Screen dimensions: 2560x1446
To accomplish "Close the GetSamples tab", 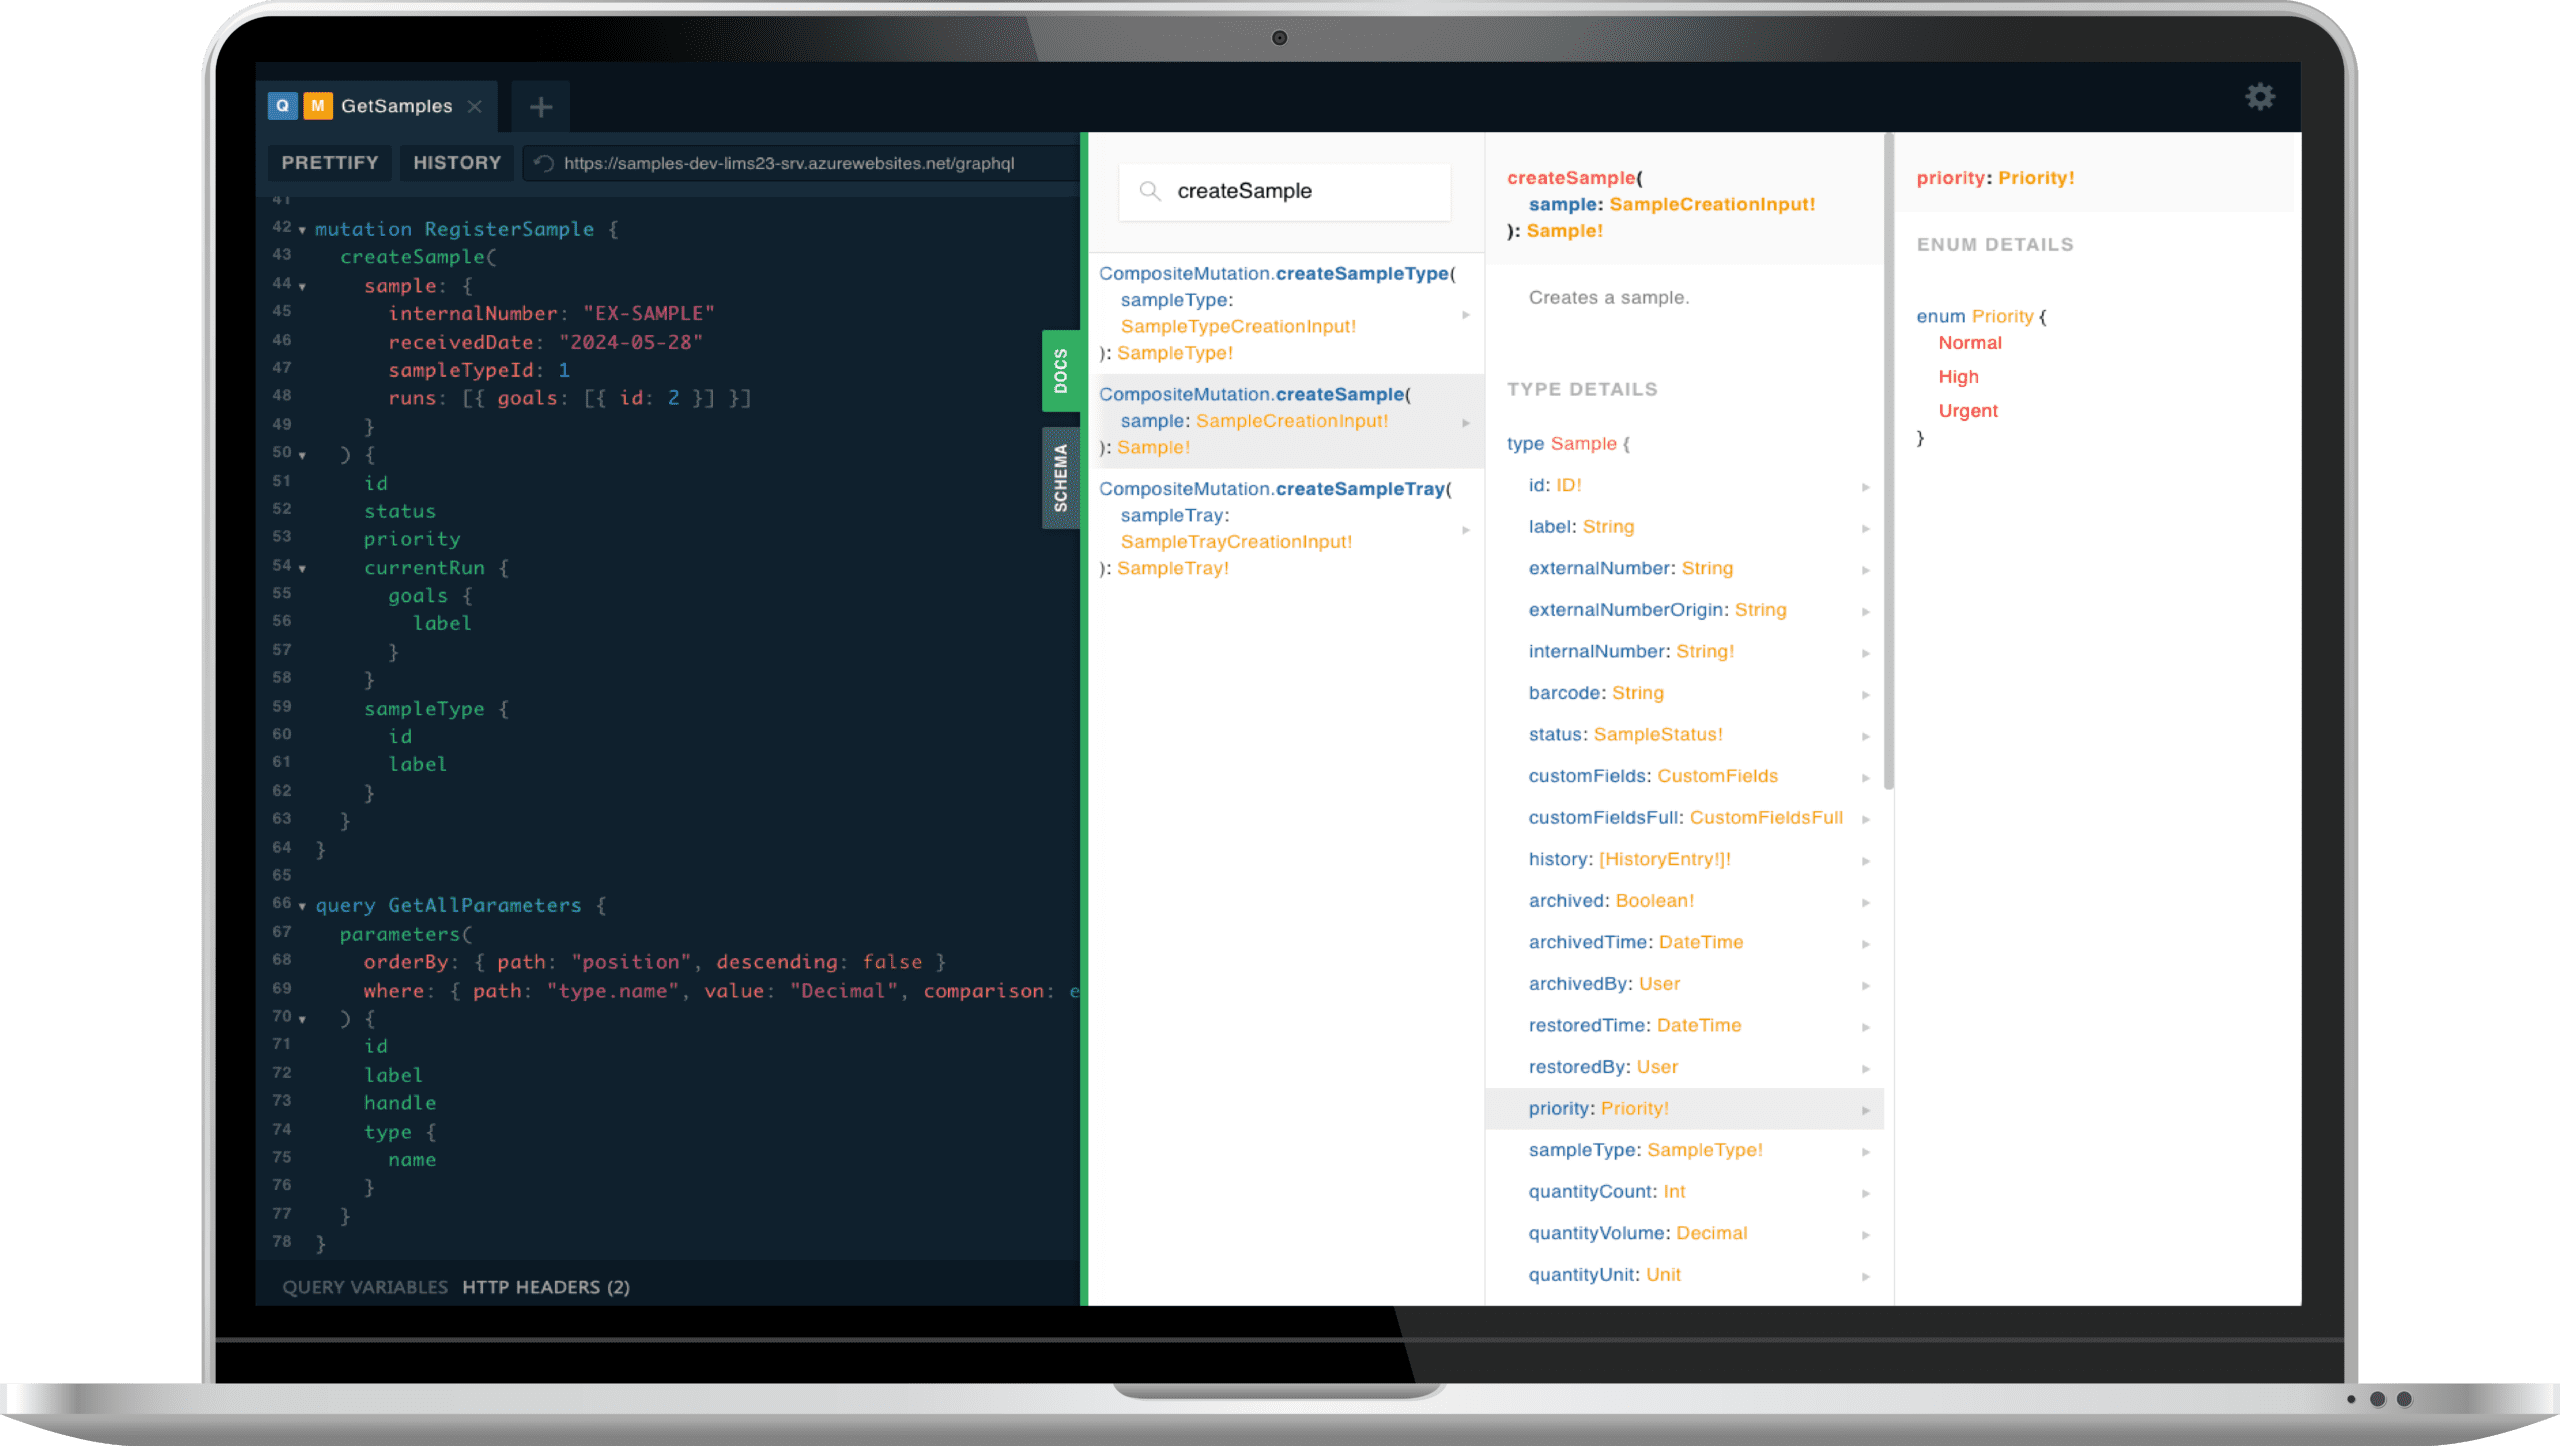I will pyautogui.click(x=475, y=106).
